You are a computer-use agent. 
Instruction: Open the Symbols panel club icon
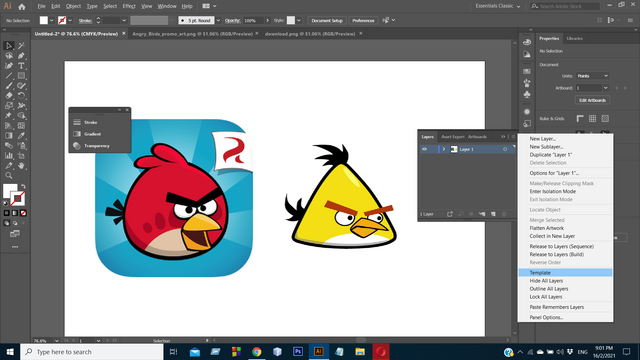(x=527, y=95)
